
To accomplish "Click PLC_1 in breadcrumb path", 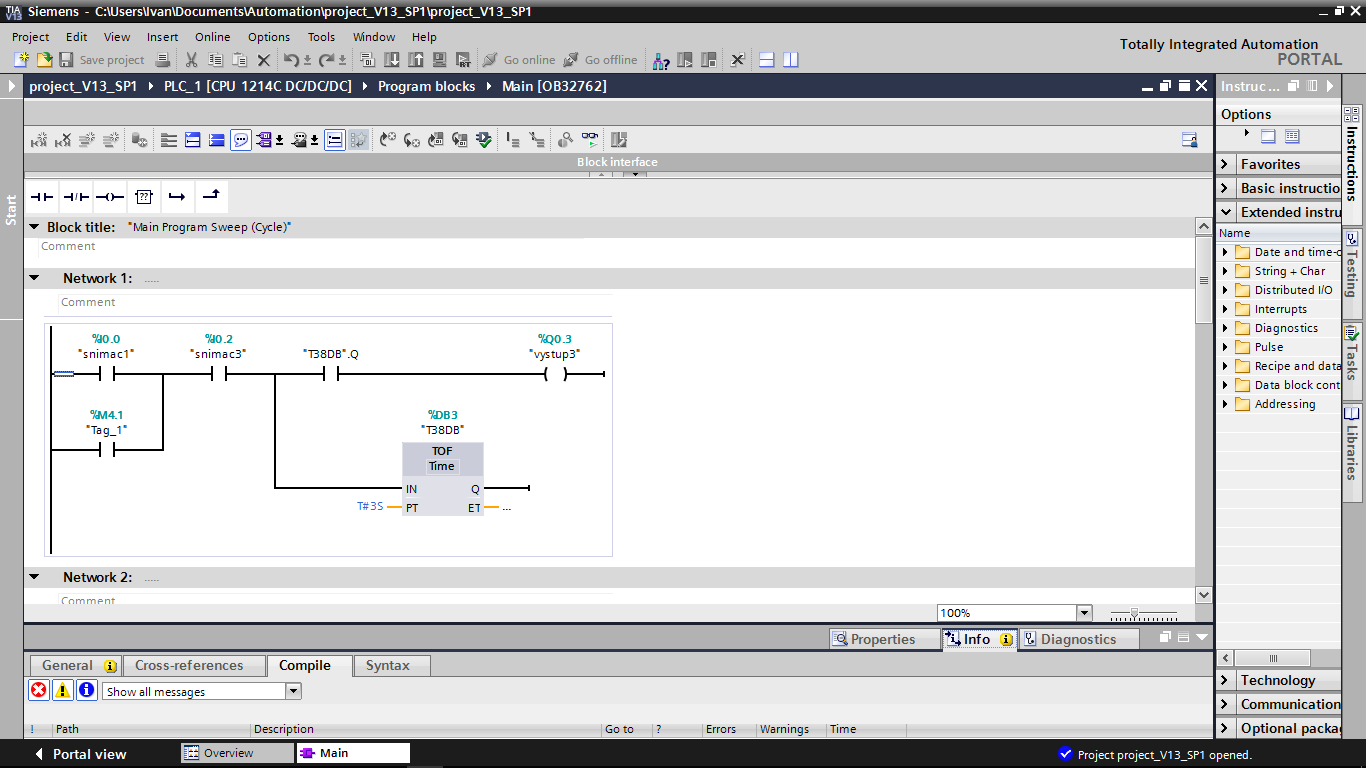I will [x=258, y=86].
